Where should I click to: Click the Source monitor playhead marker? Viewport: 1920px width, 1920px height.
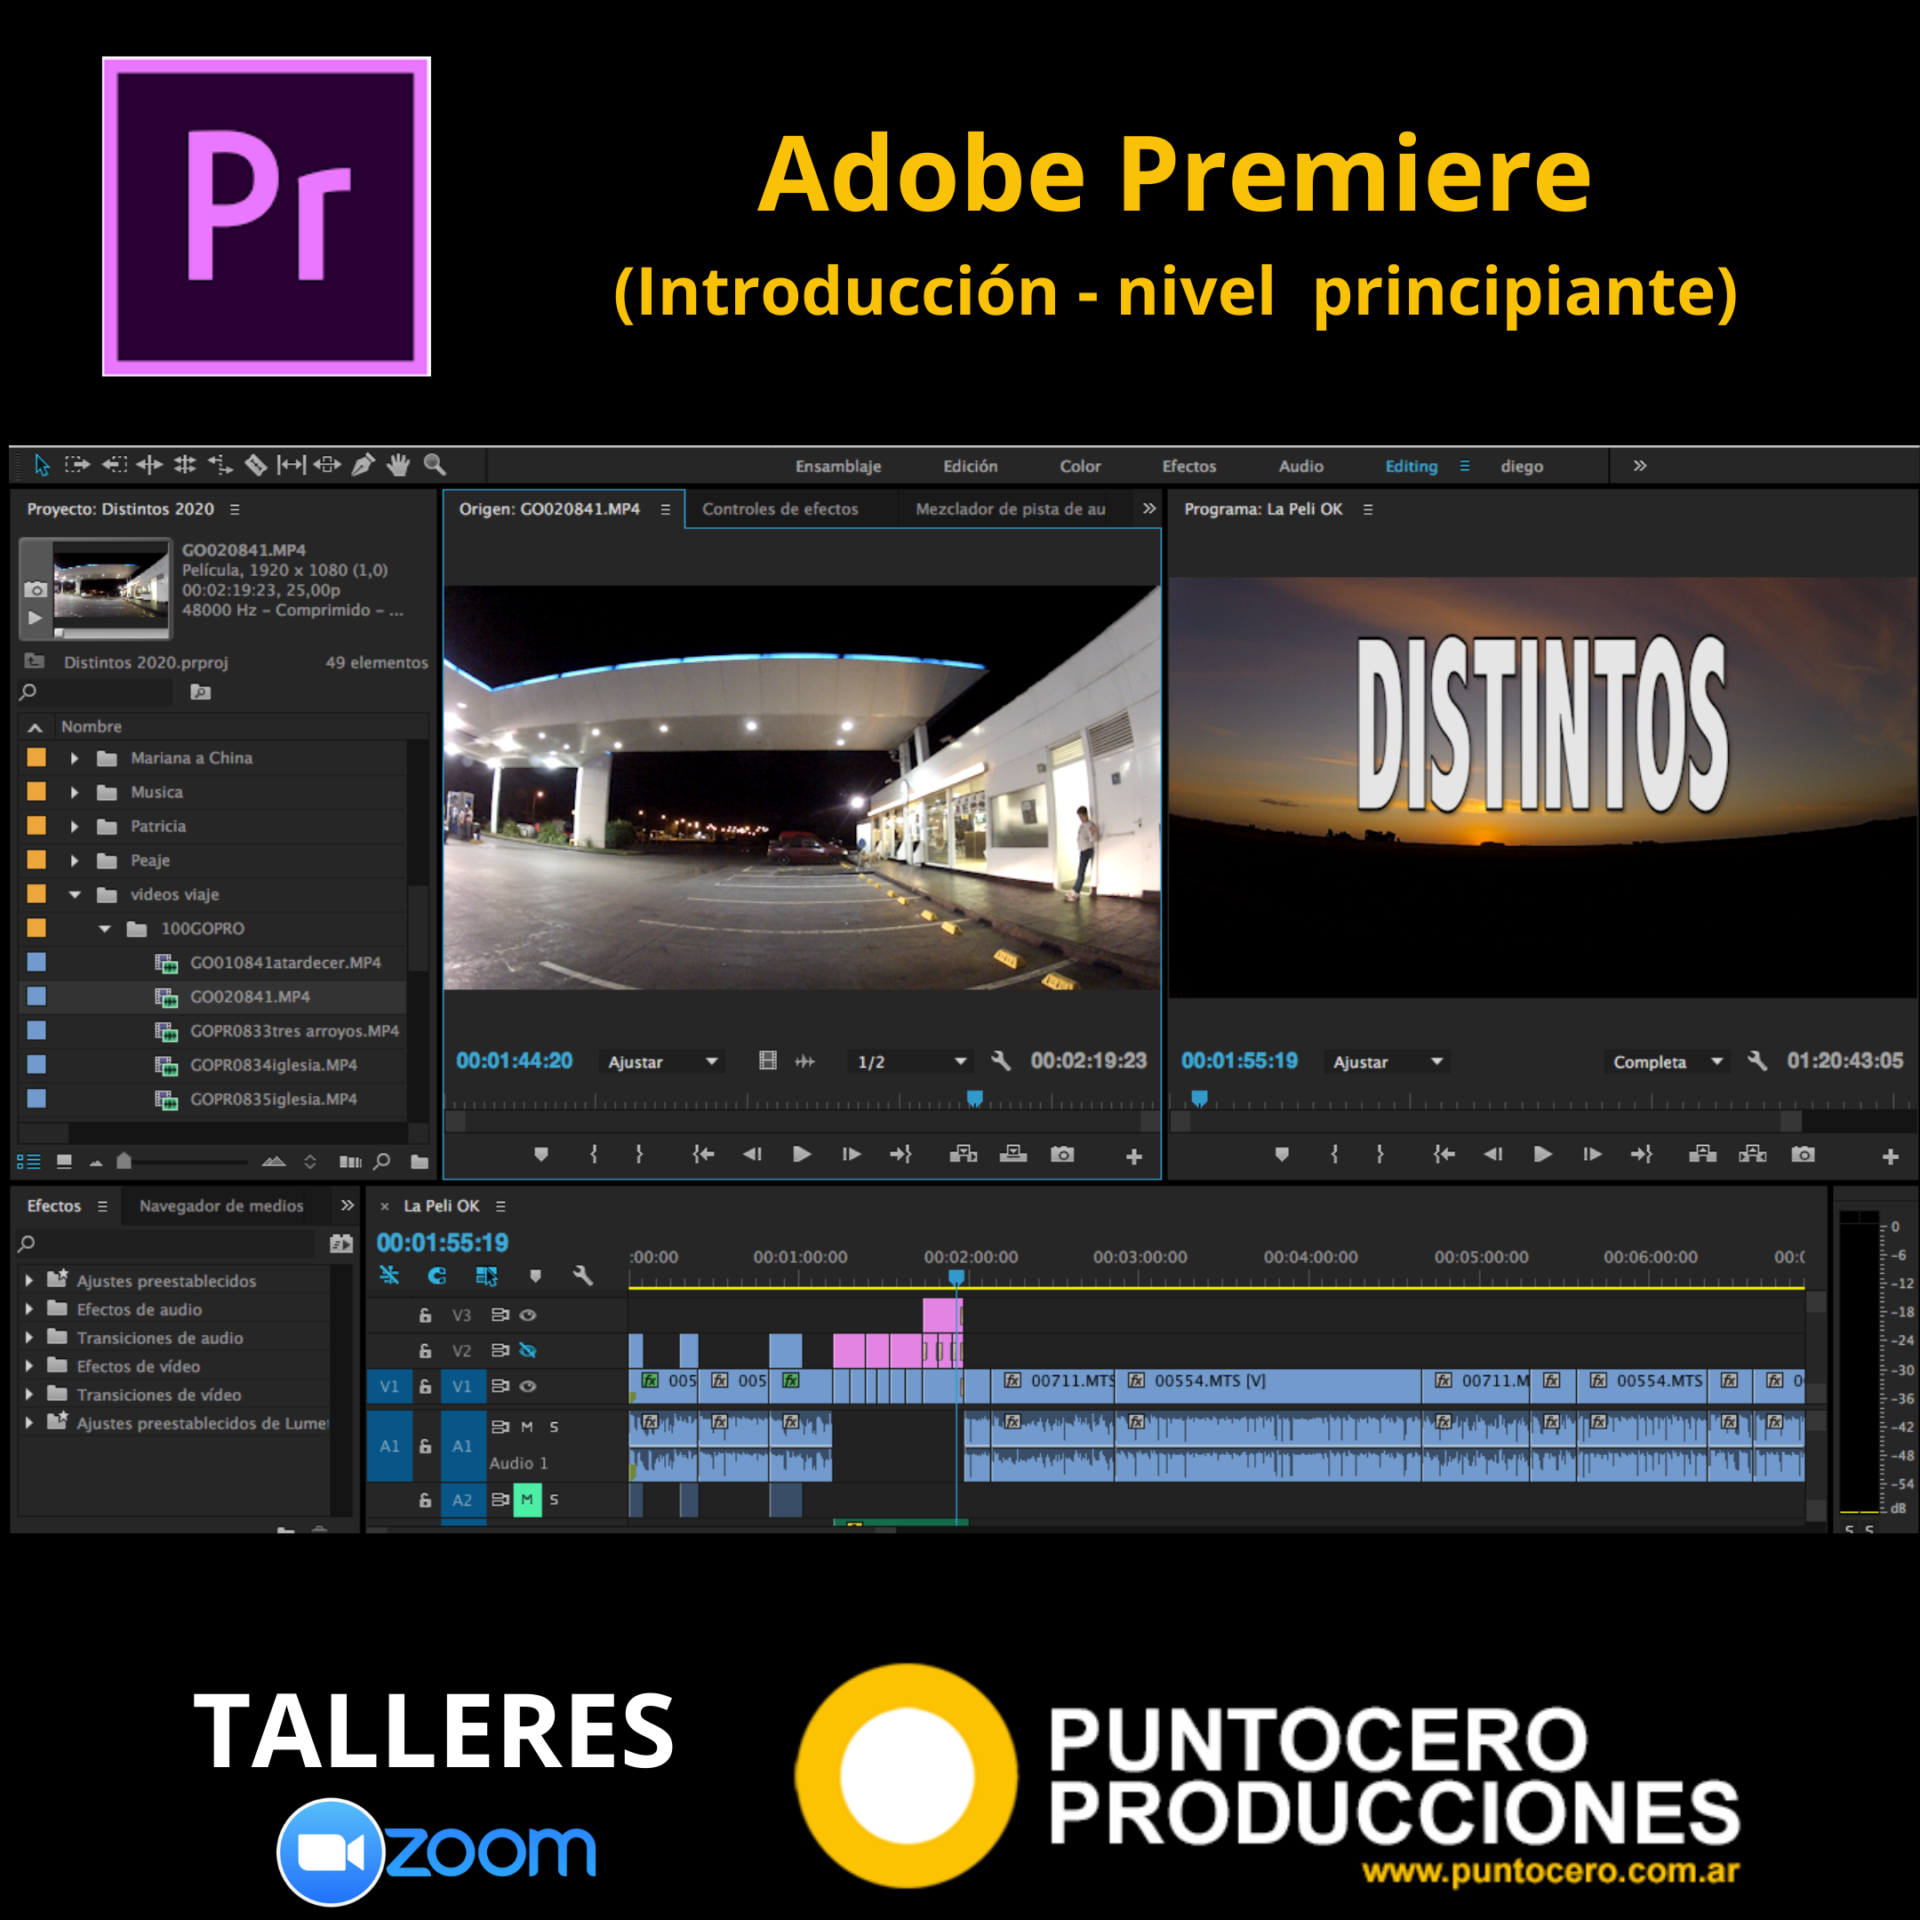(x=975, y=1099)
